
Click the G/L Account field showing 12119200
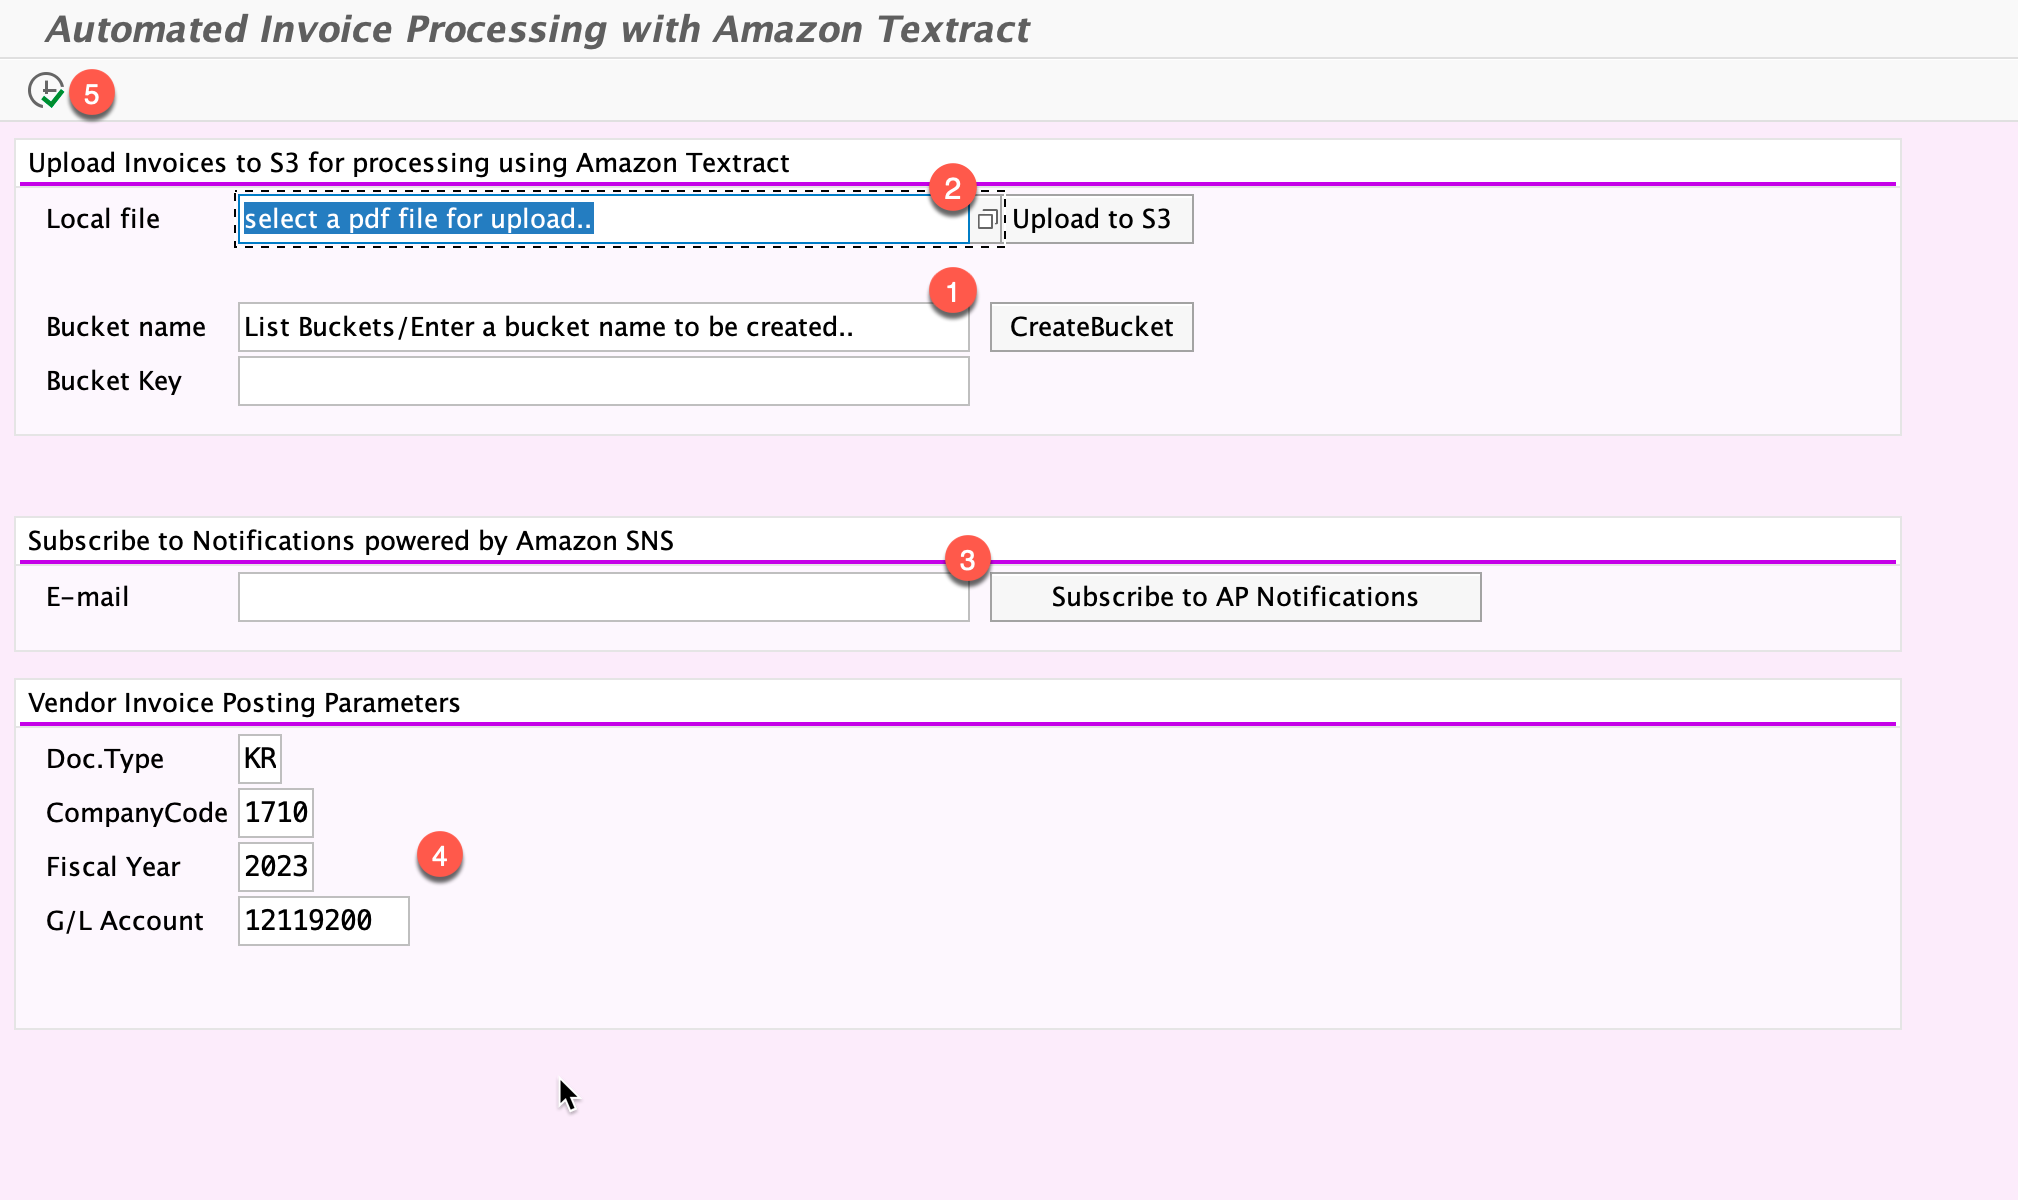coord(324,921)
